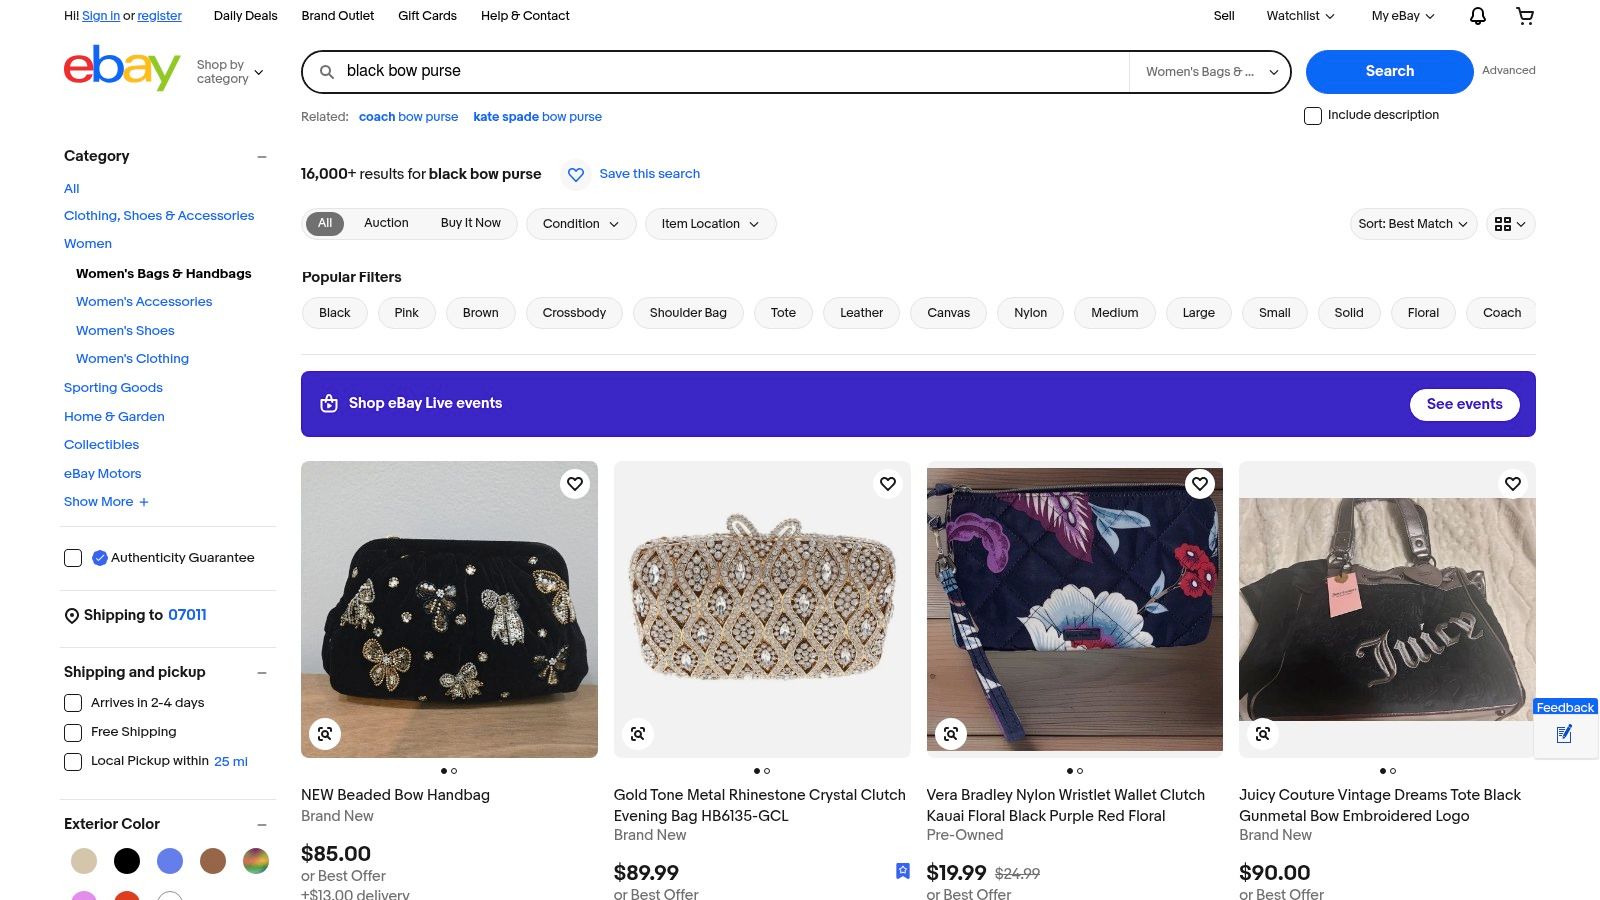Click the Sign in link
This screenshot has height=900, width=1600.
click(x=101, y=16)
